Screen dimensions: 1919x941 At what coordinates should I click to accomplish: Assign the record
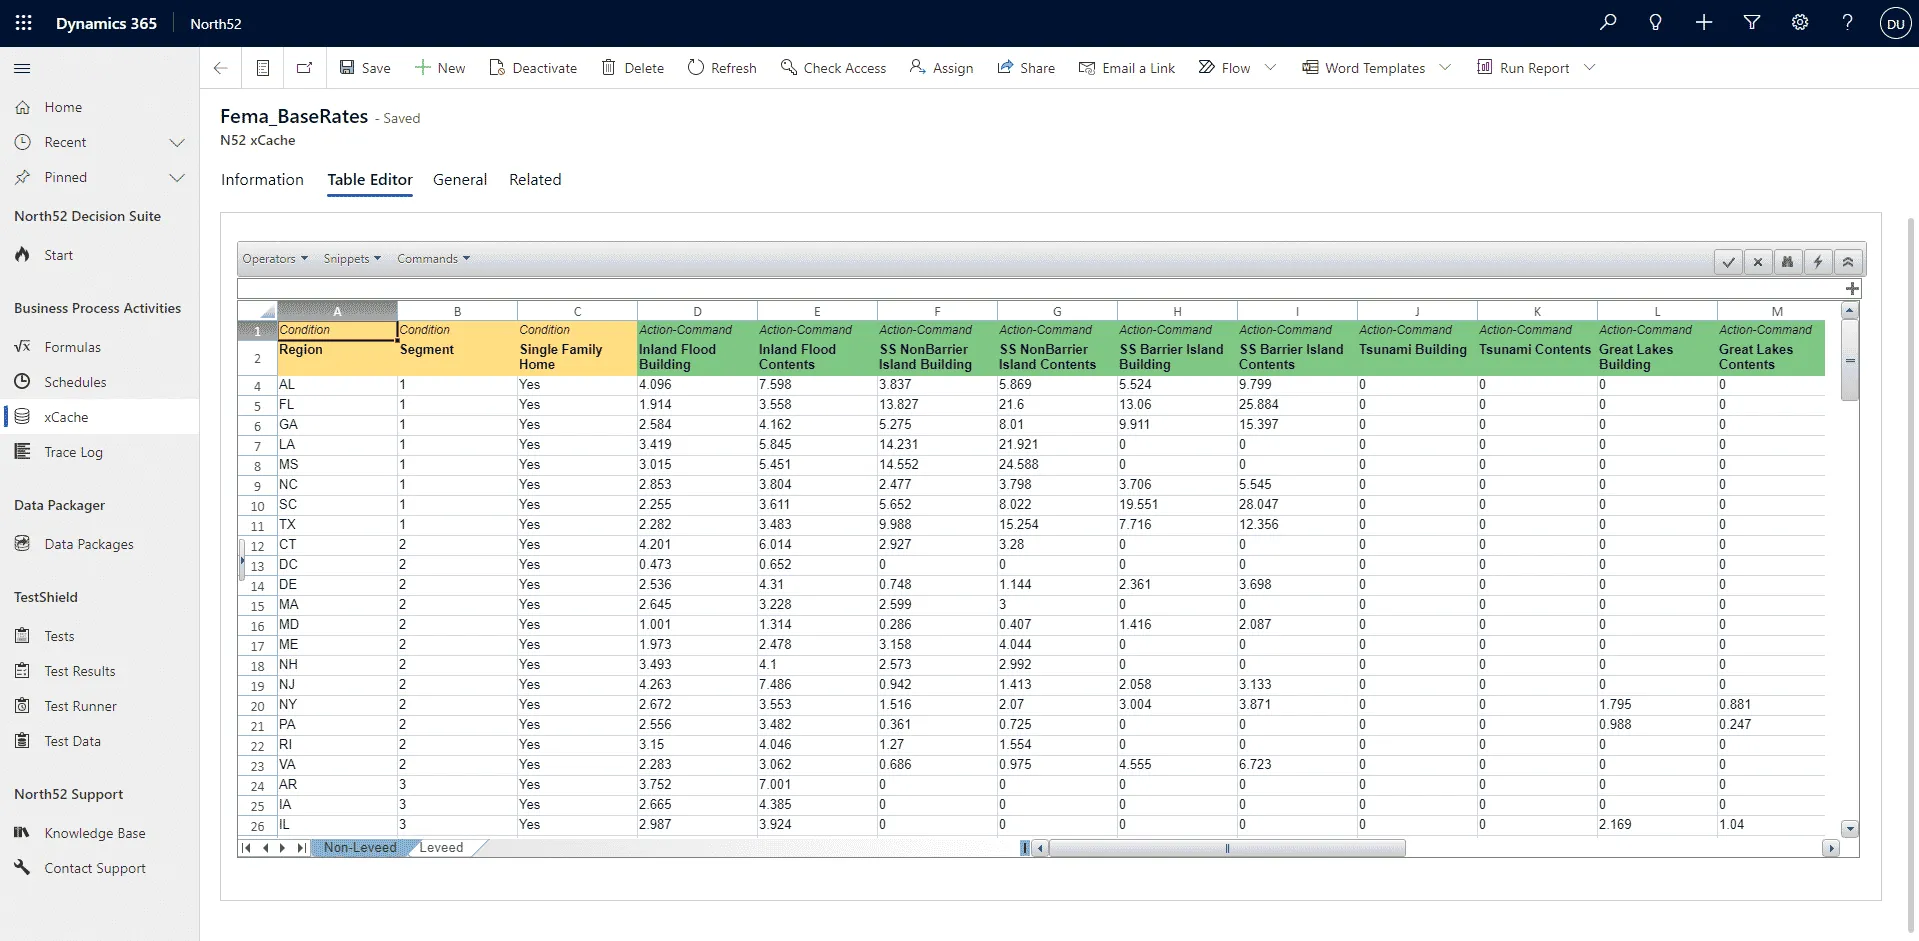[941, 68]
